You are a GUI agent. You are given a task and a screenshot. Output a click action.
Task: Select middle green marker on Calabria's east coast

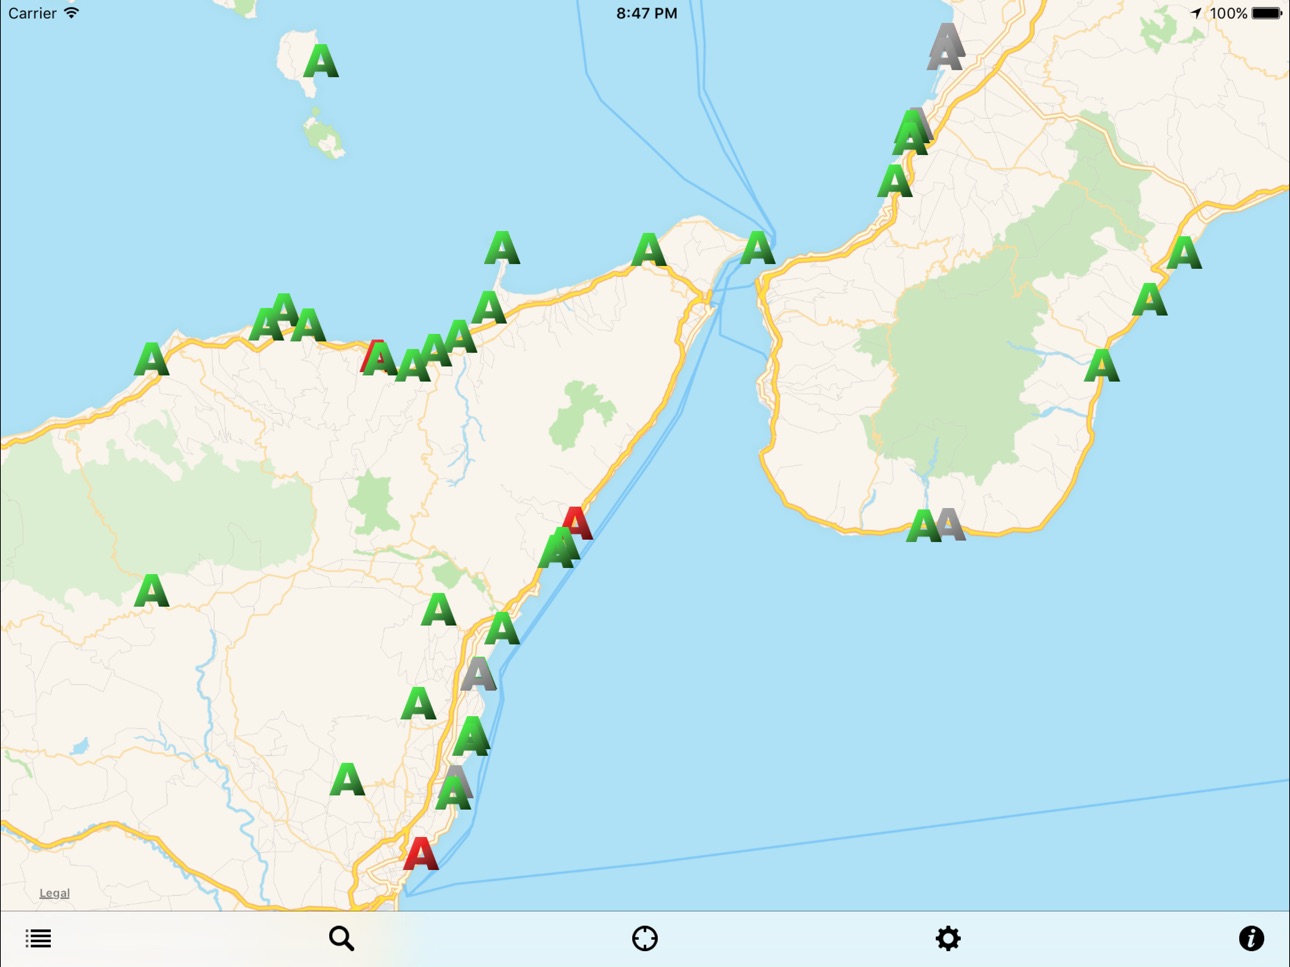click(1150, 300)
